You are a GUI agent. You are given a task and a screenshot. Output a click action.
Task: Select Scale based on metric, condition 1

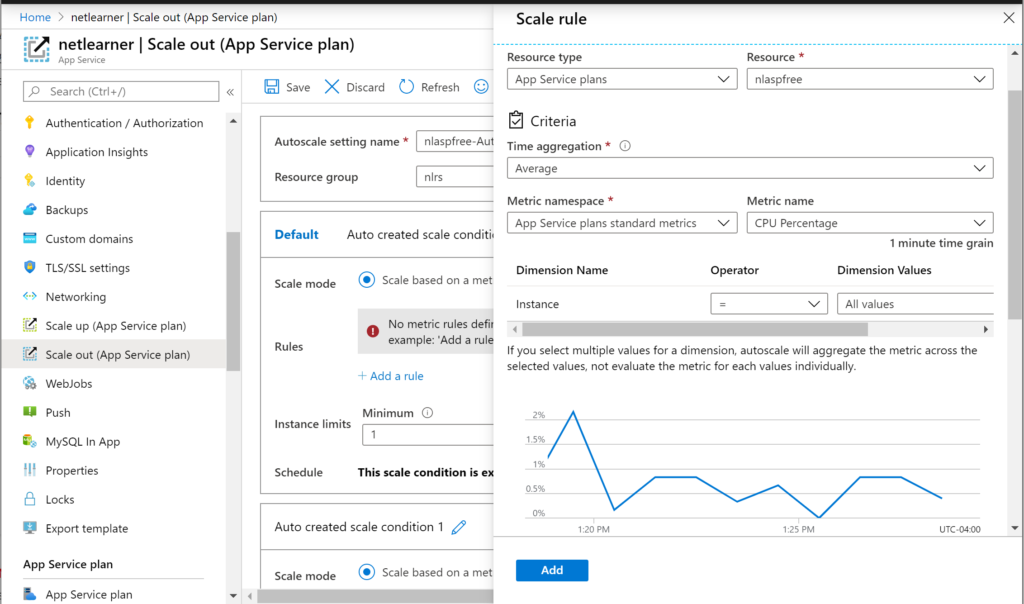point(367,572)
